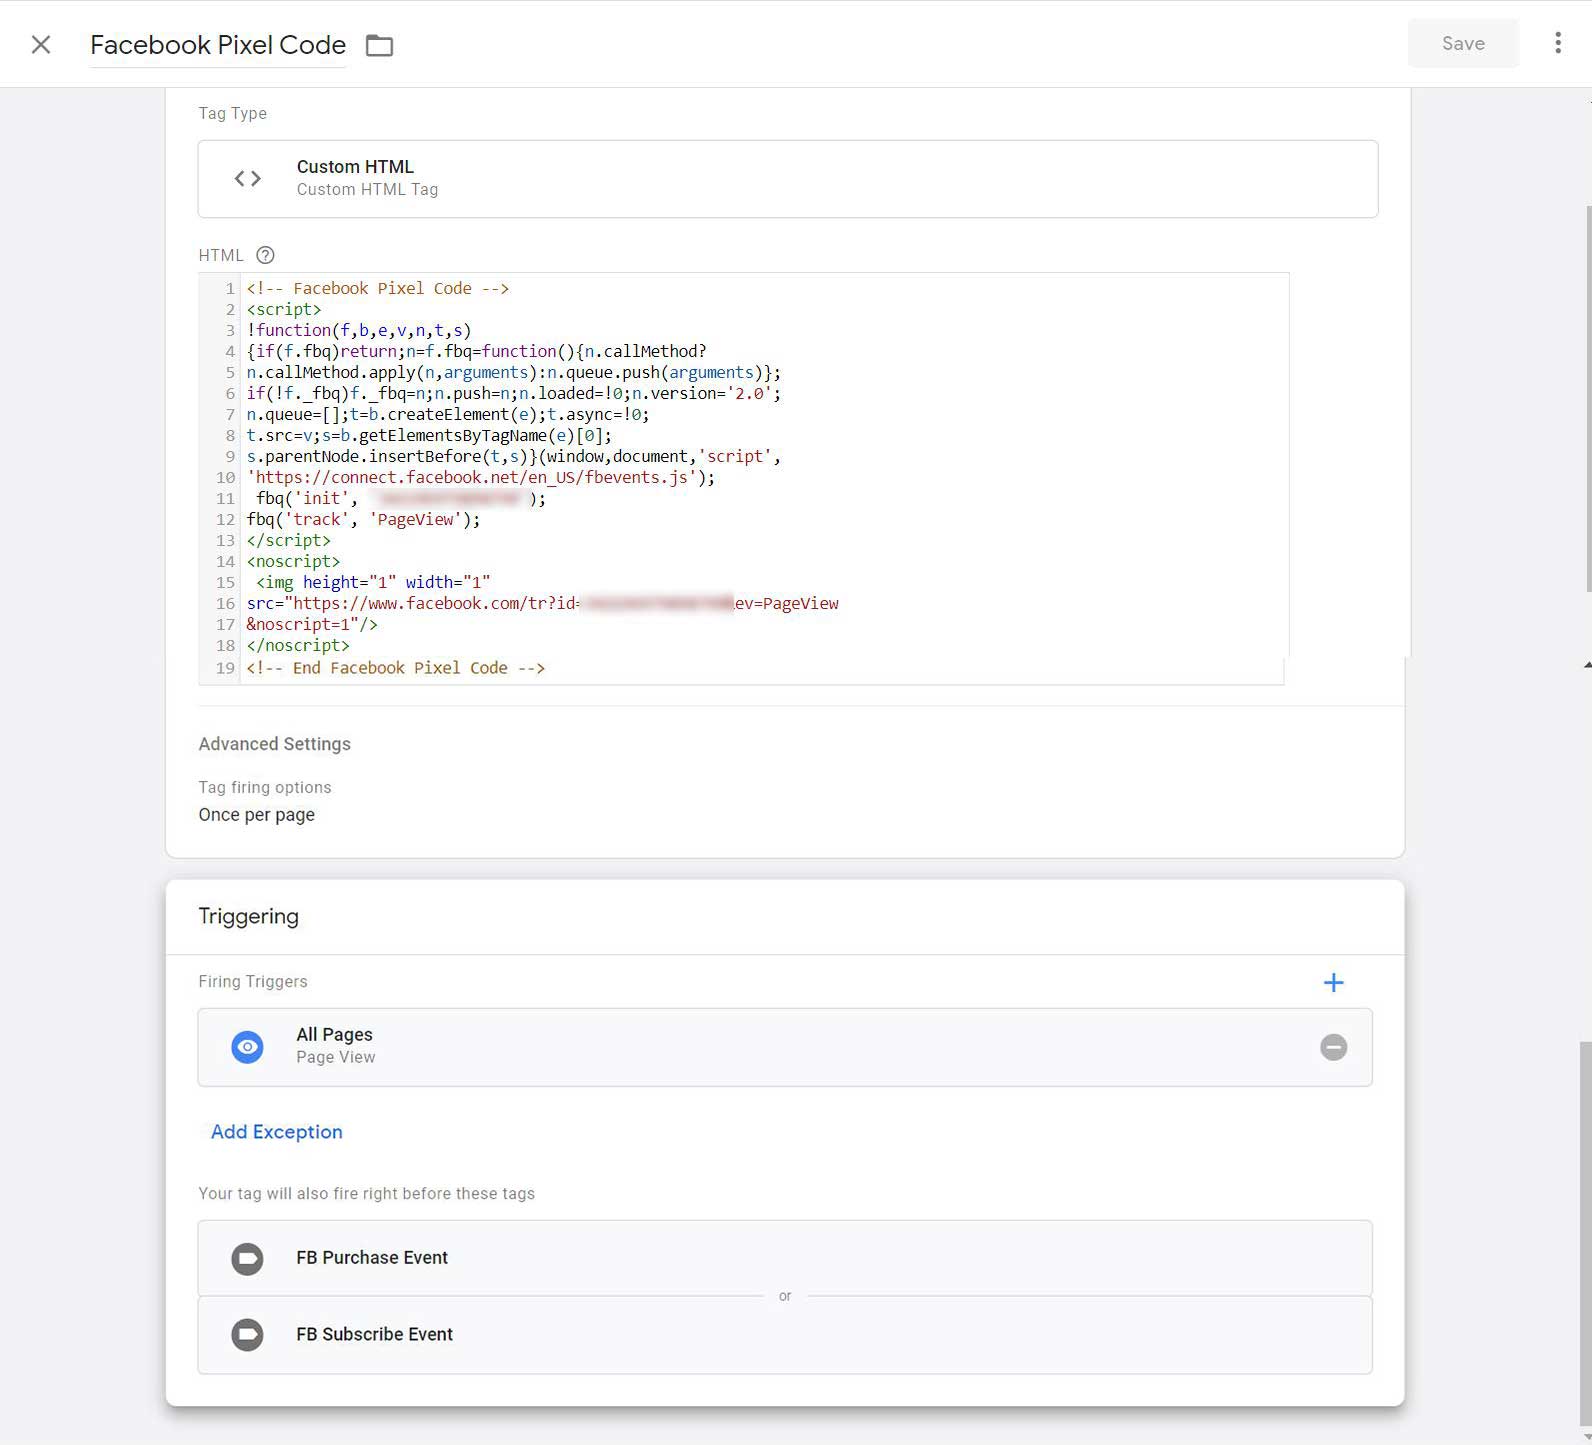Click the folder icon next to tag name

(x=379, y=45)
